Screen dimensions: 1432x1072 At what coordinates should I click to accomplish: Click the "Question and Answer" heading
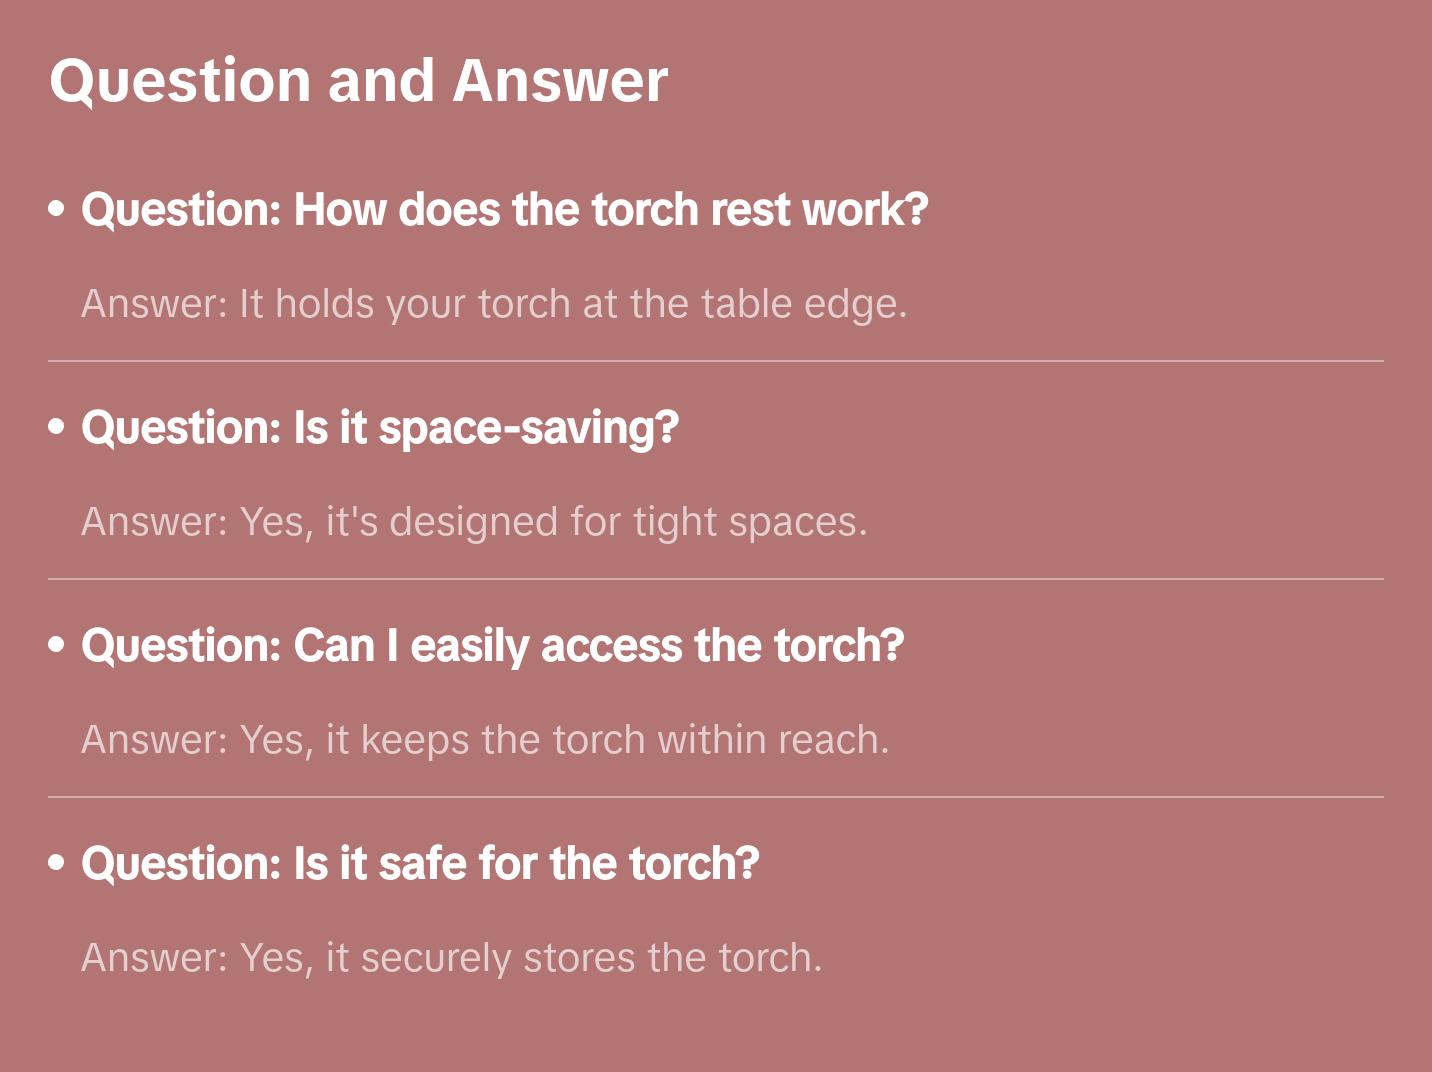pyautogui.click(x=358, y=81)
